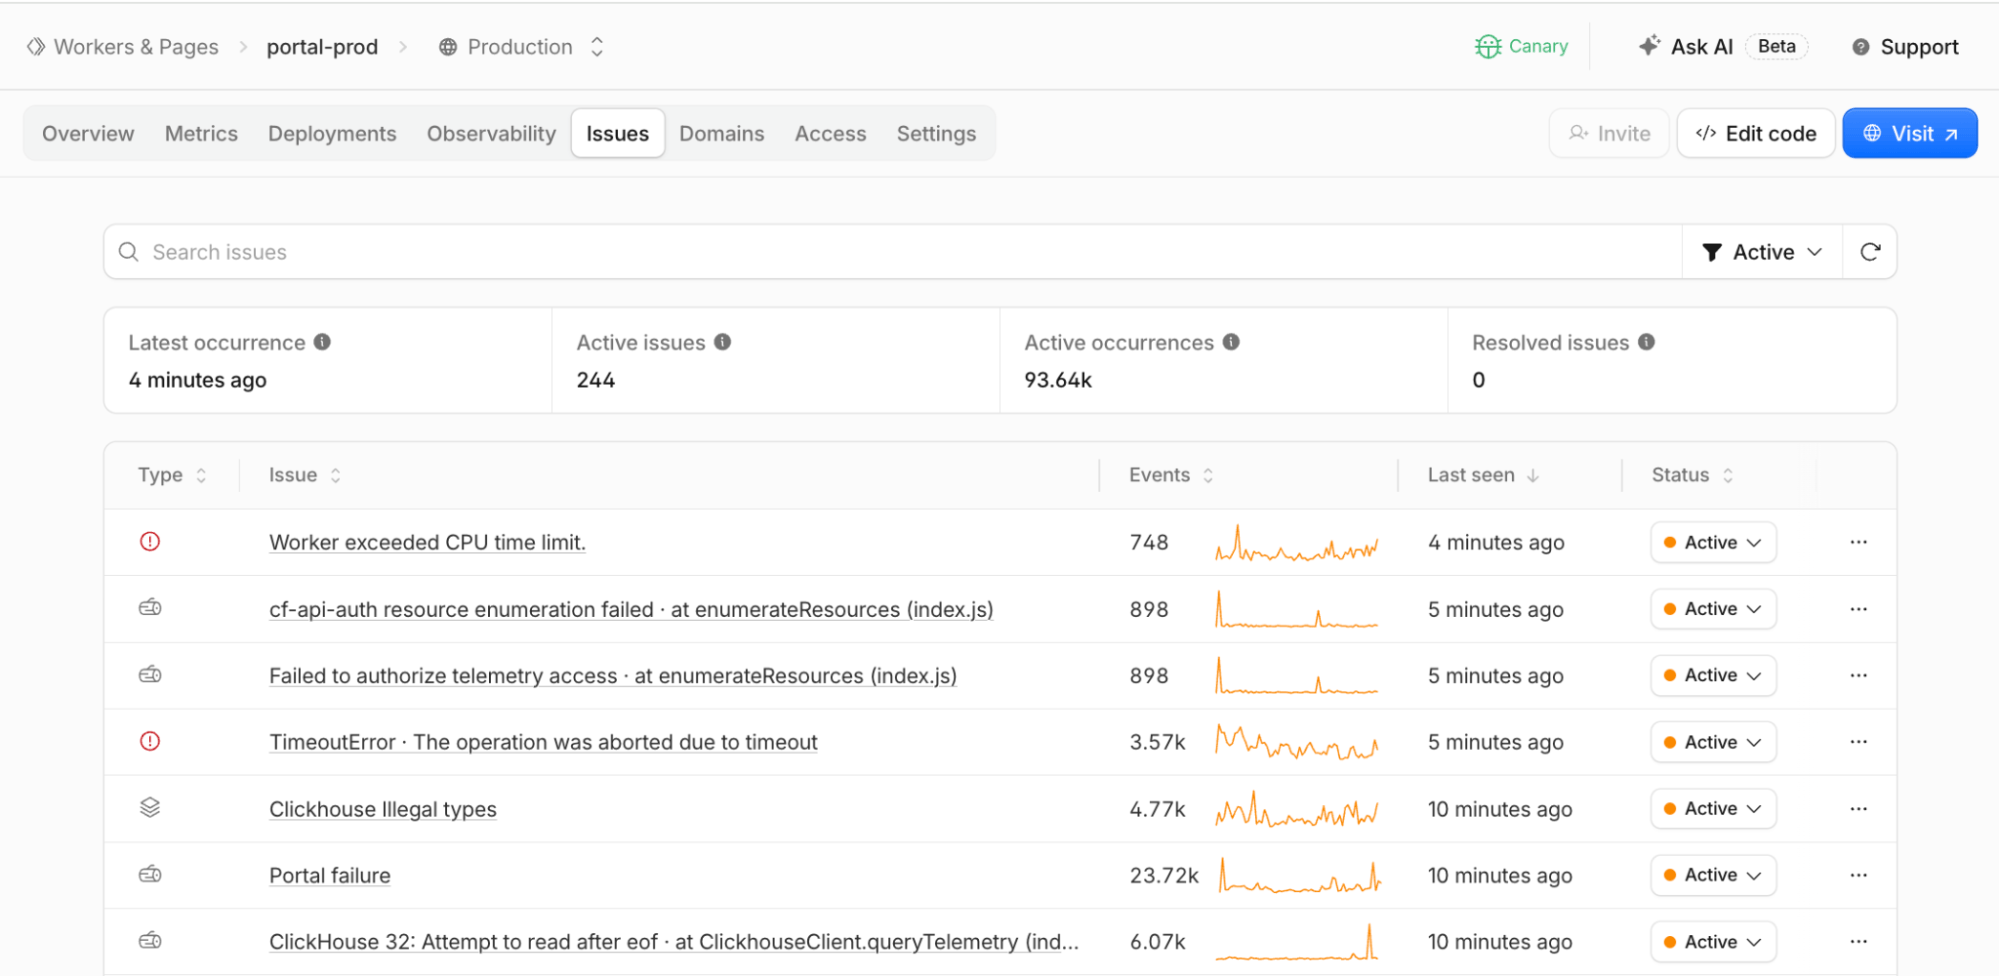The width and height of the screenshot is (1999, 977).
Task: Click the portal-prod breadcrumb
Action: (x=322, y=47)
